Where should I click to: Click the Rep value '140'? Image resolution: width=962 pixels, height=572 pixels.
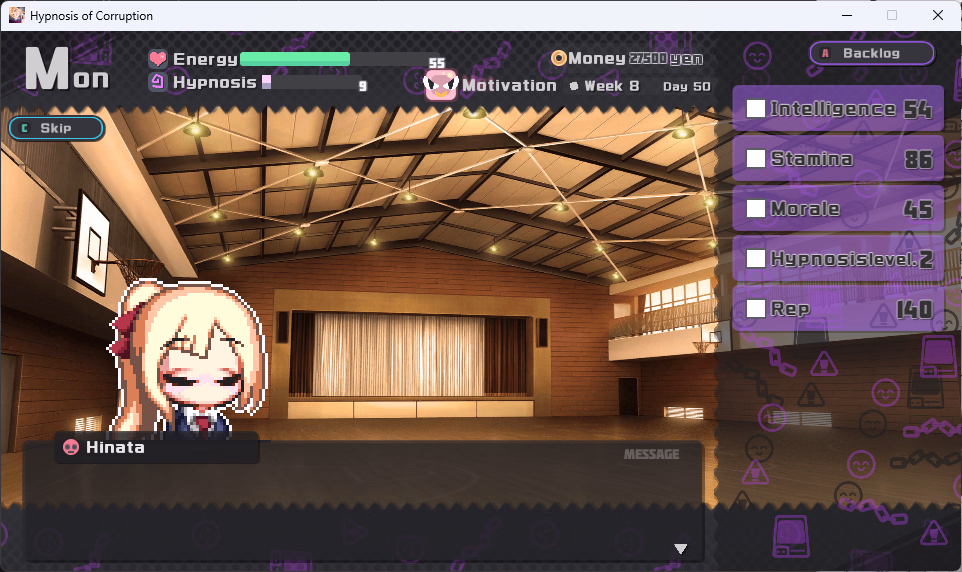click(x=914, y=309)
